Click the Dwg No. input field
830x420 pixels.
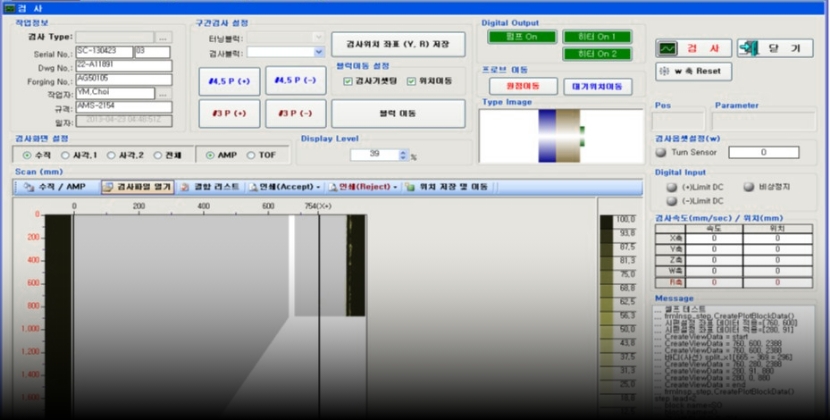(x=124, y=66)
